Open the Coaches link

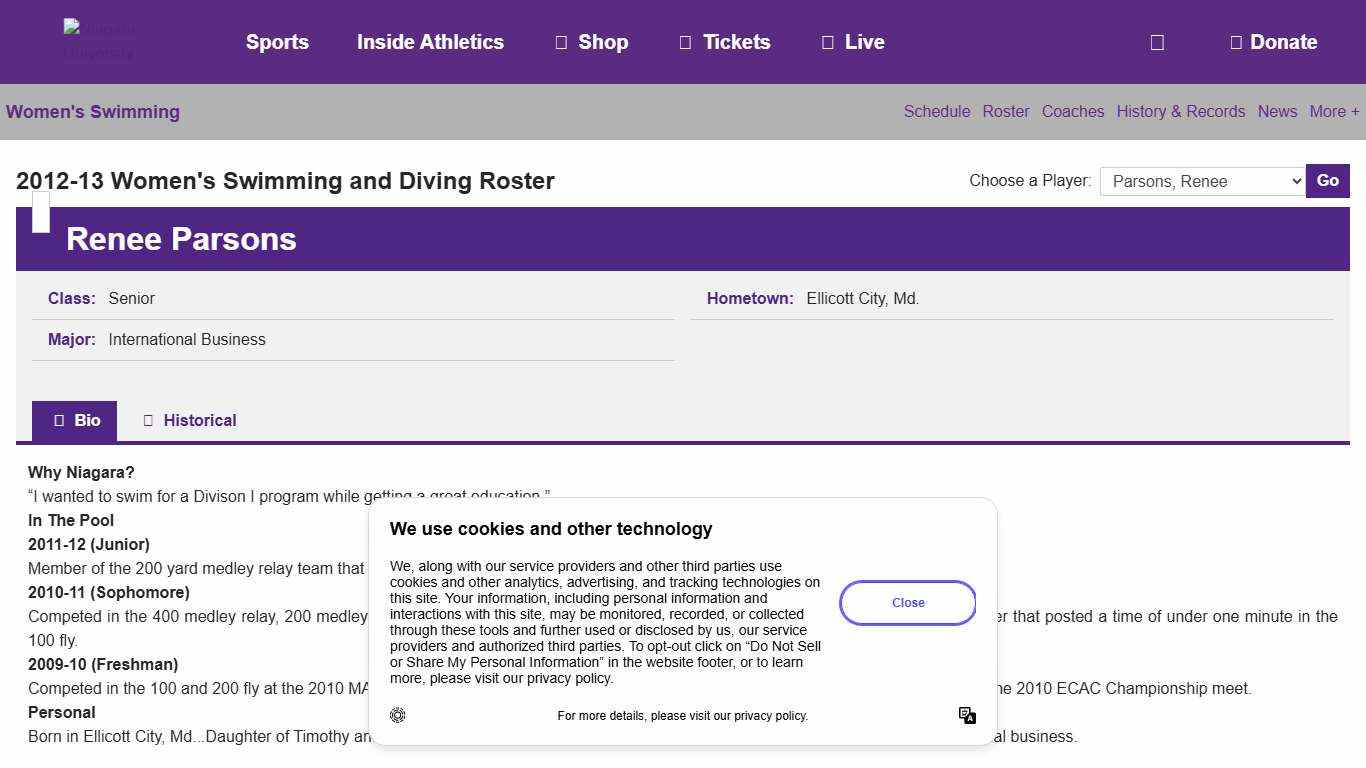pyautogui.click(x=1072, y=112)
